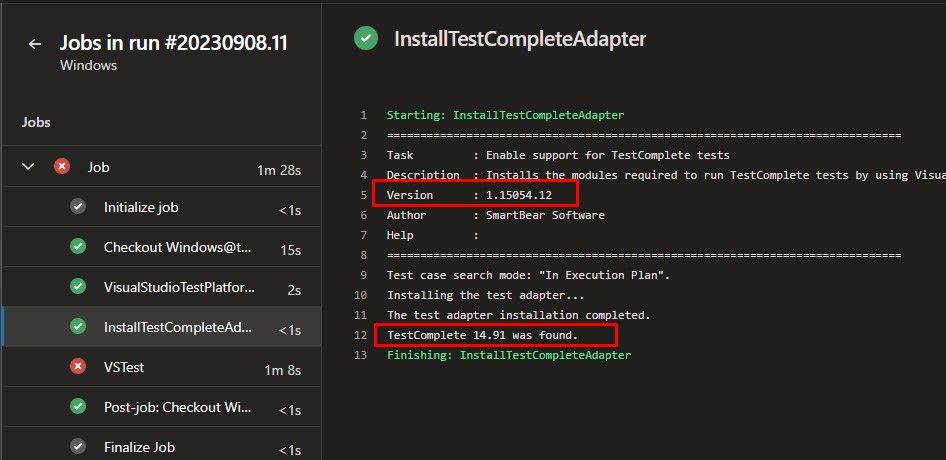The image size is (946, 460).
Task: Open the VisualStudioTestPlatform step log
Action: point(179,287)
